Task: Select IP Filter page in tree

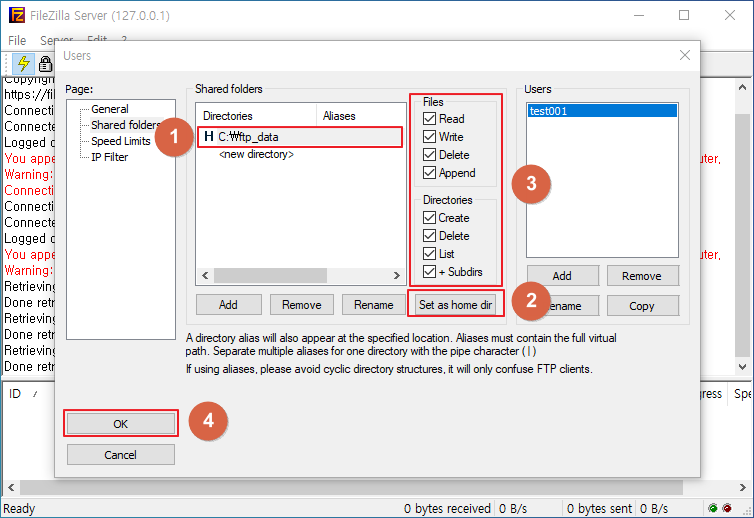Action: click(110, 157)
